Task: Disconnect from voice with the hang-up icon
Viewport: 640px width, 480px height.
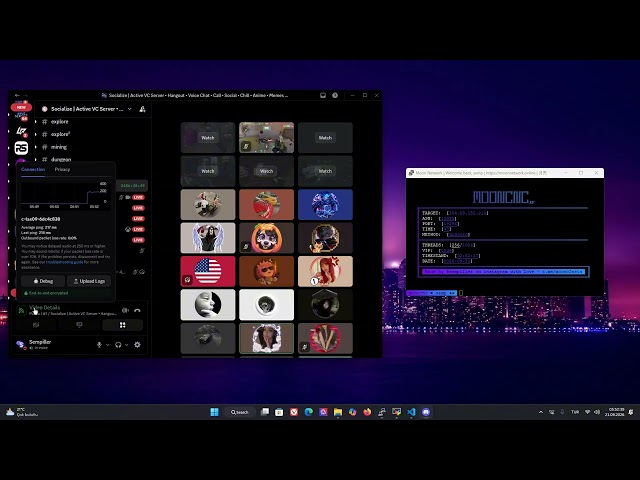Action: [x=137, y=311]
